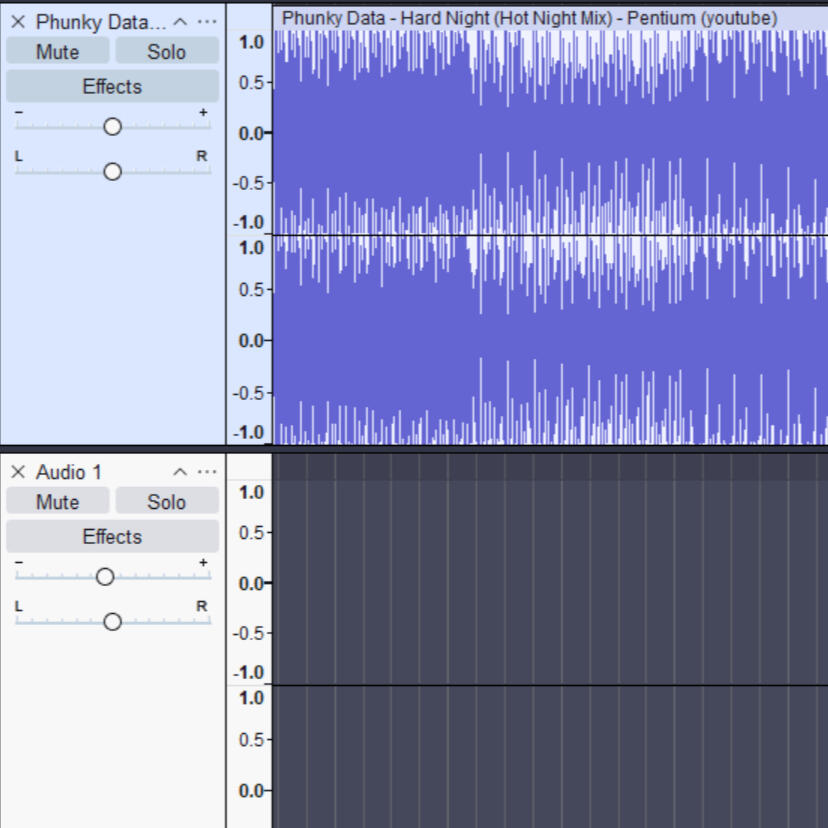828x828 pixels.
Task: Click the Audio 1 gain slider knob
Action: (105, 577)
